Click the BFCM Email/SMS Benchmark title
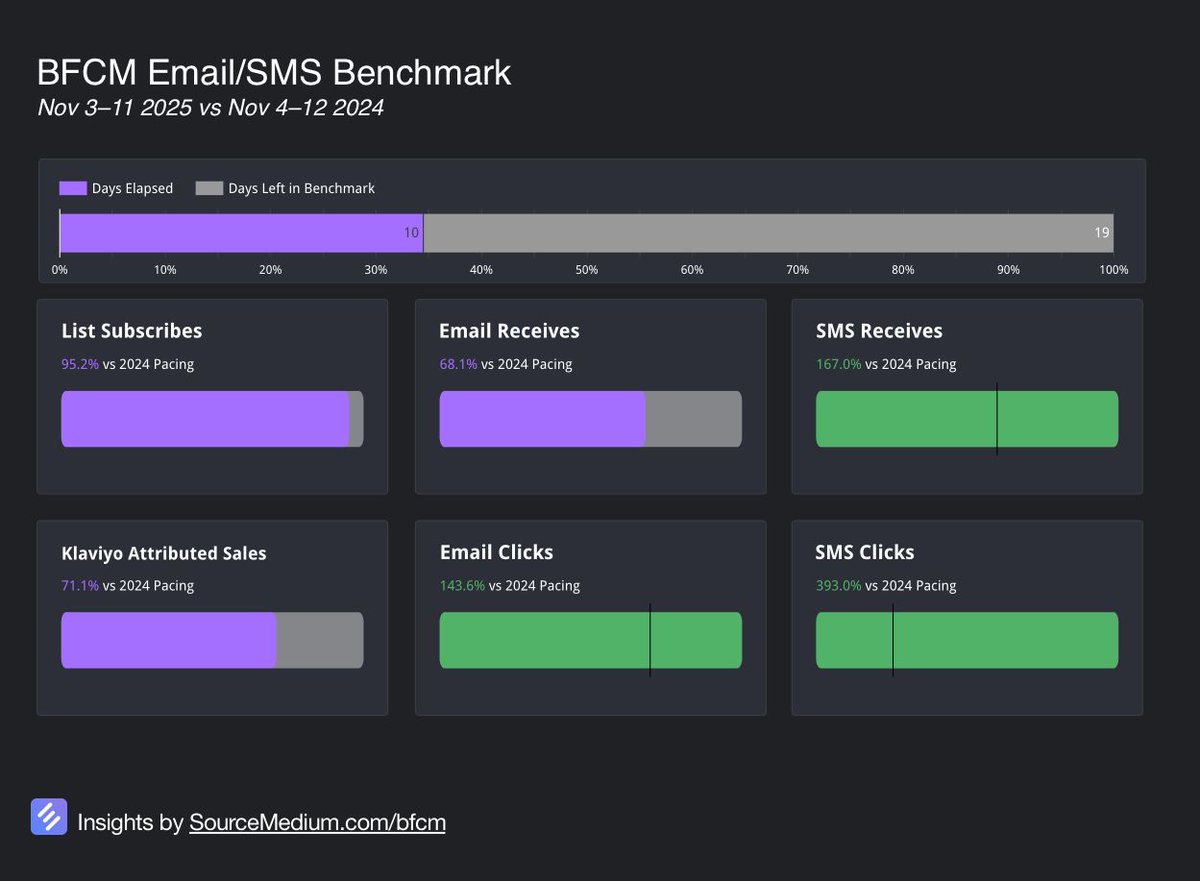The height and width of the screenshot is (881, 1200). click(x=274, y=73)
